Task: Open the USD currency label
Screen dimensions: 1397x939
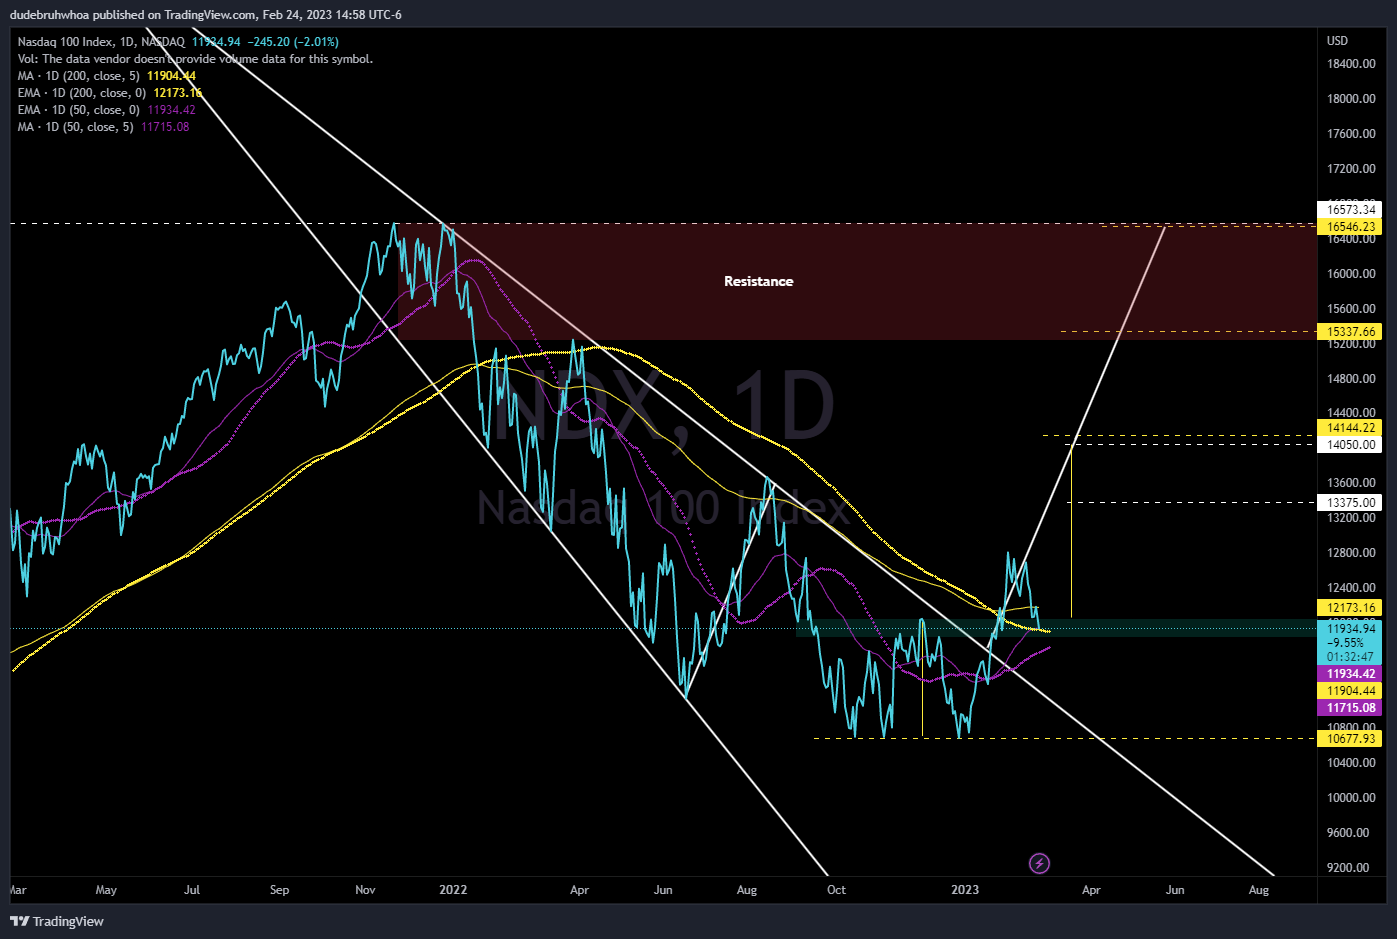Action: [1337, 41]
